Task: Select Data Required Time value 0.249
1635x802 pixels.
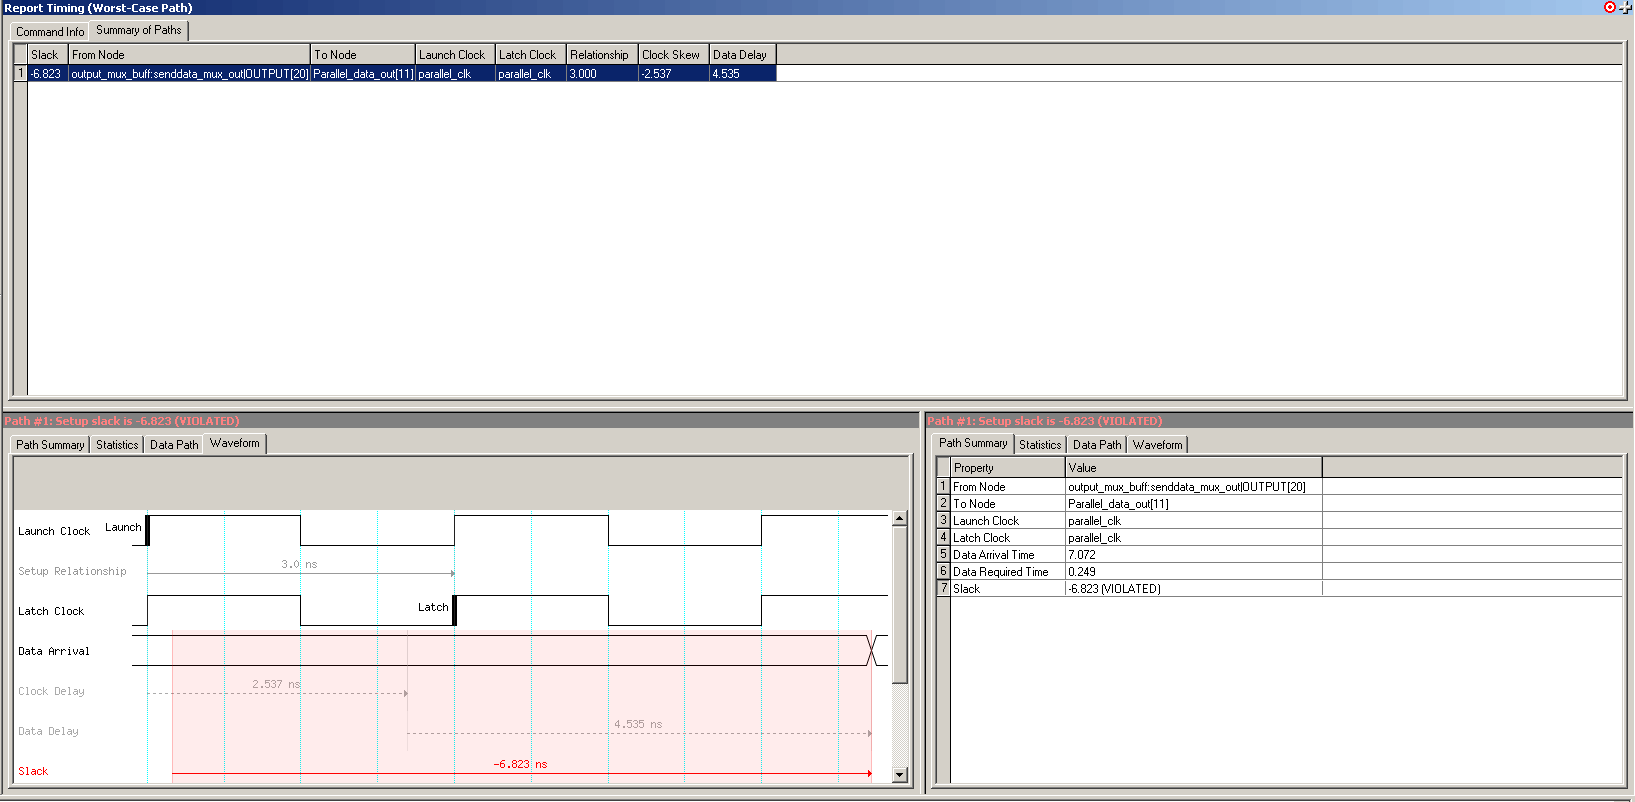Action: (x=1194, y=572)
